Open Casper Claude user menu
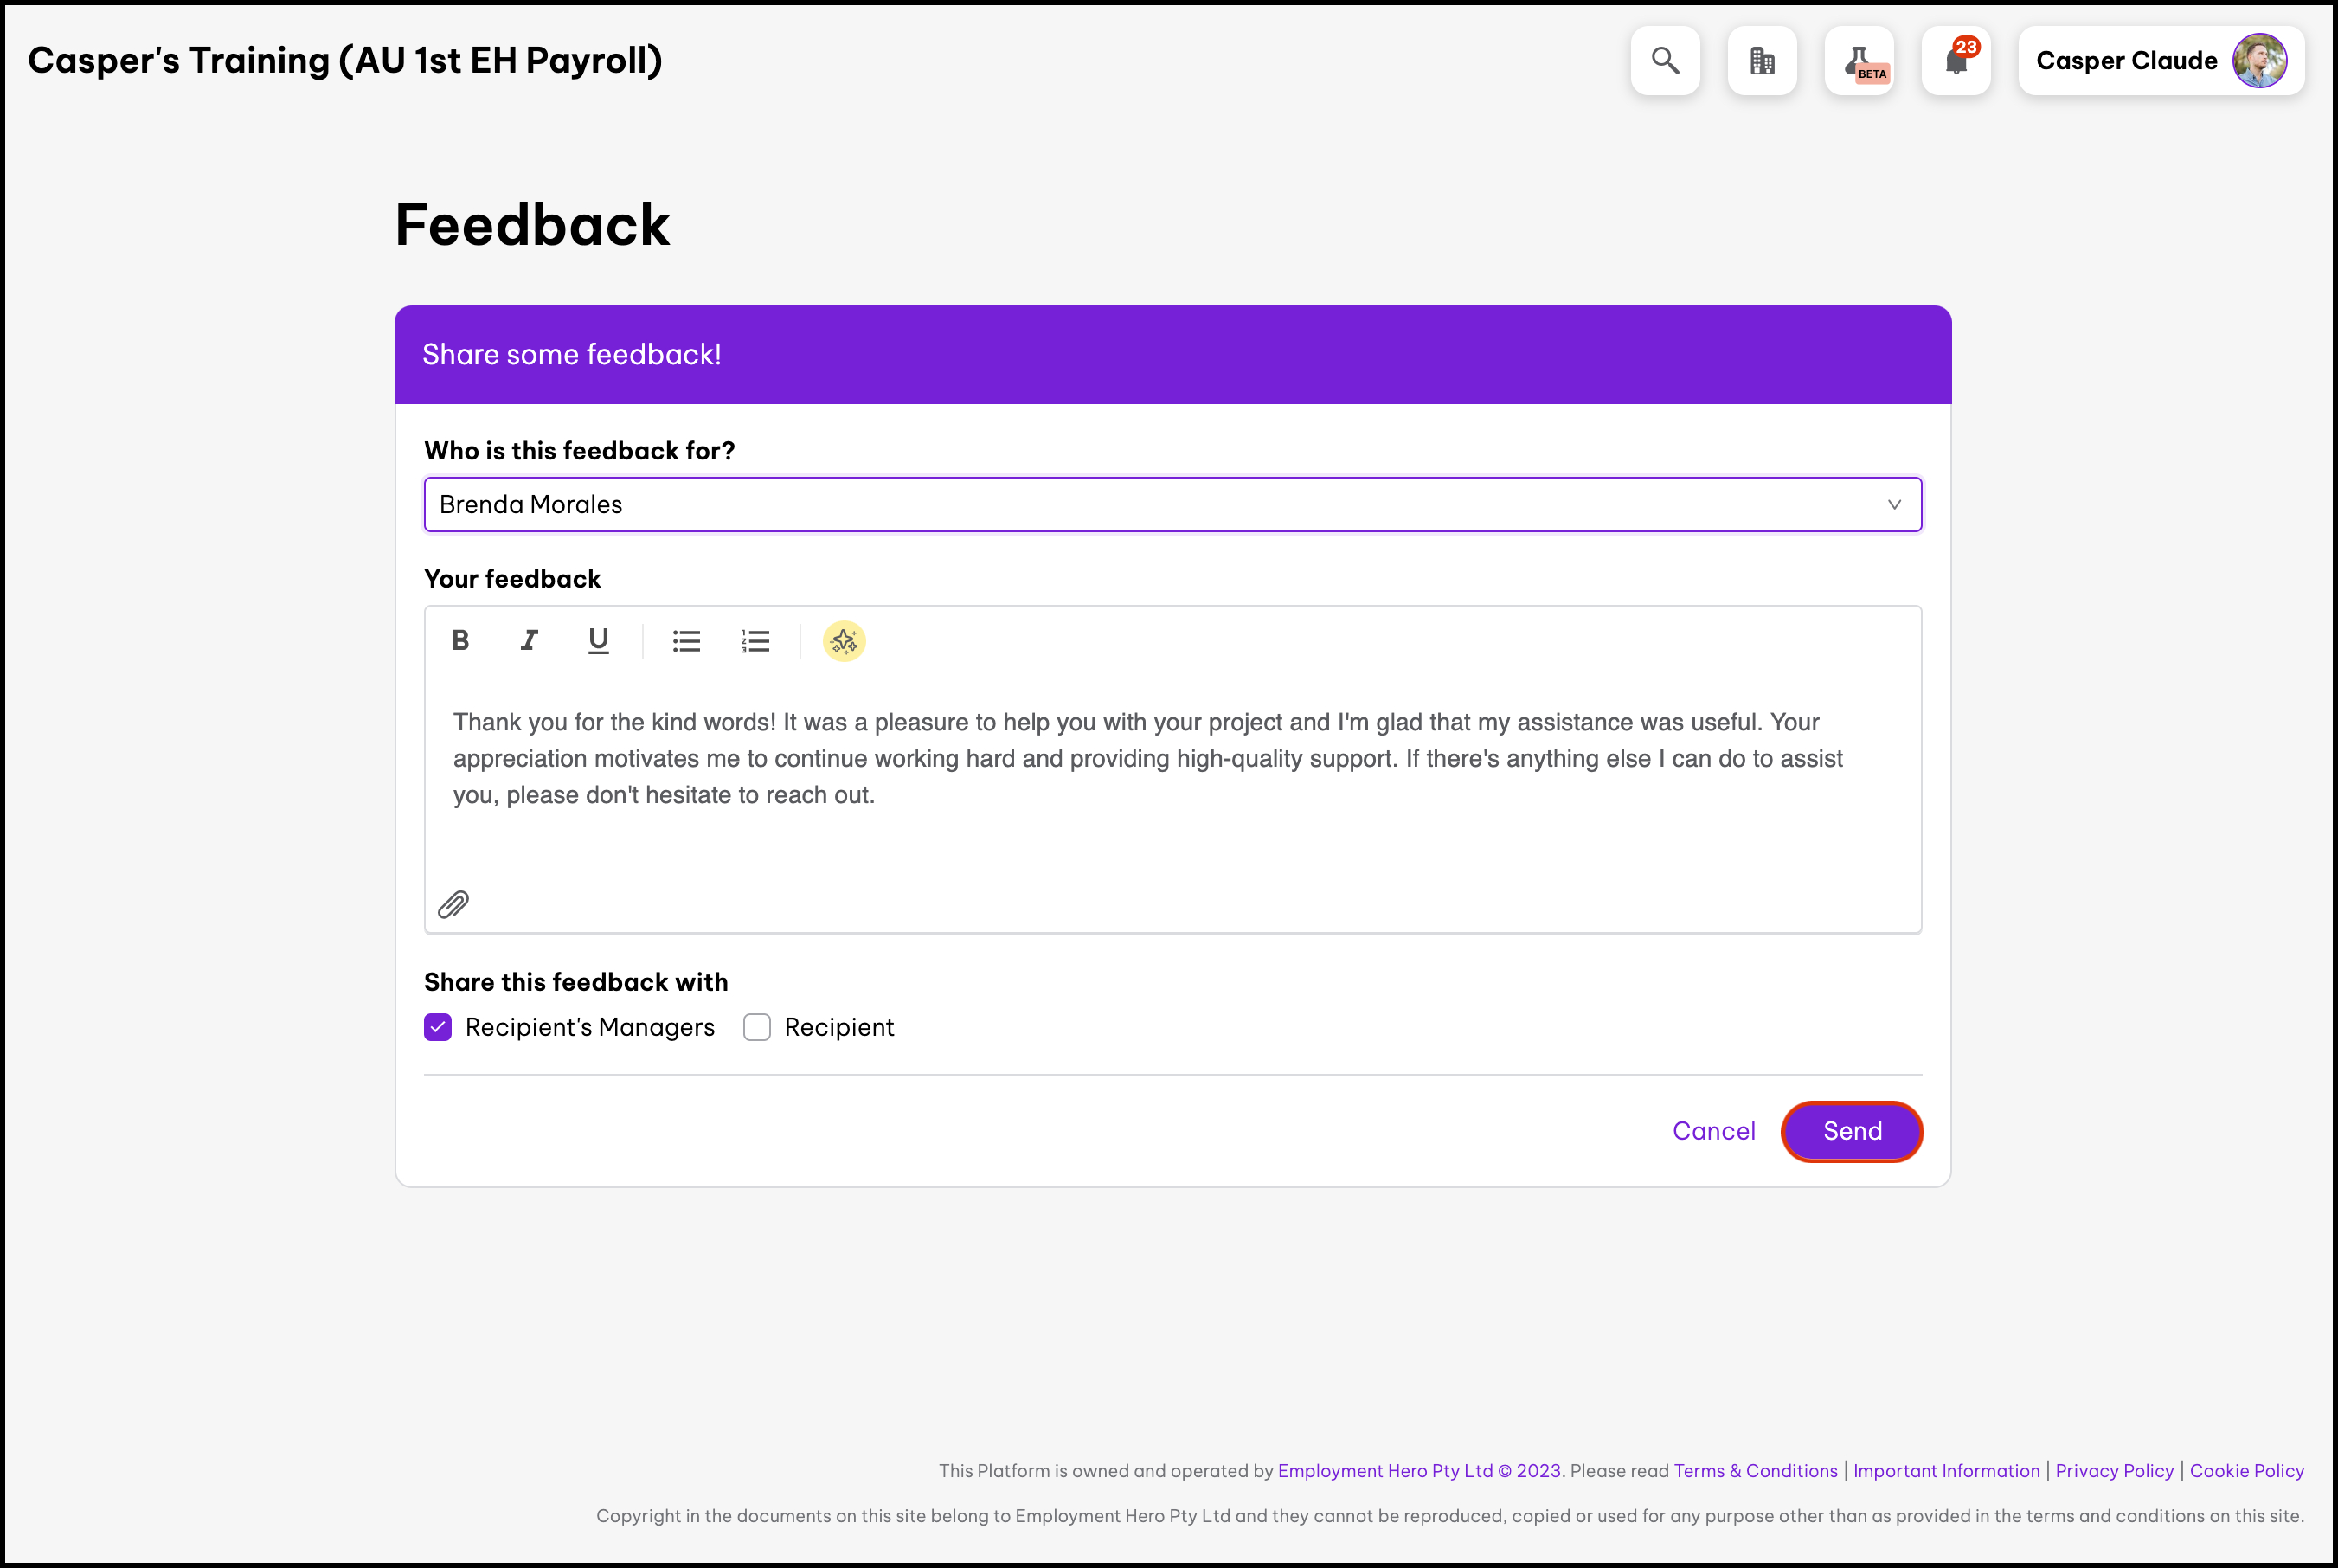The width and height of the screenshot is (2338, 1568). coord(2160,61)
